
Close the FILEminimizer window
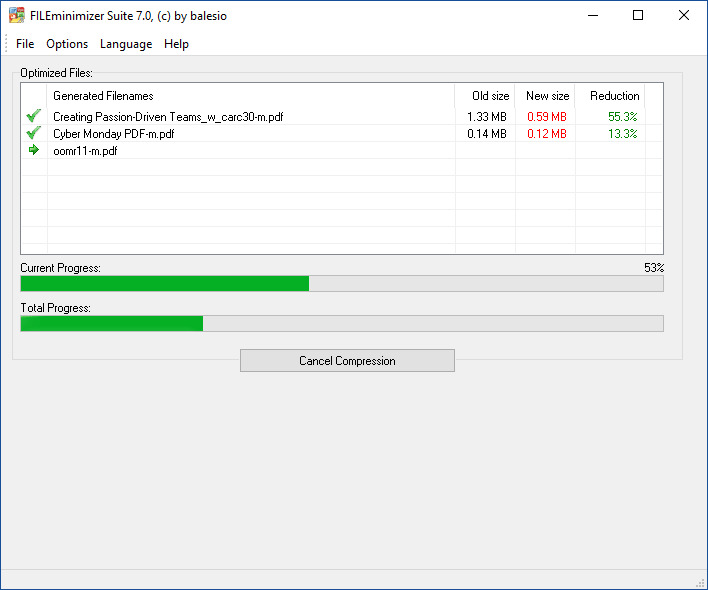tap(684, 15)
